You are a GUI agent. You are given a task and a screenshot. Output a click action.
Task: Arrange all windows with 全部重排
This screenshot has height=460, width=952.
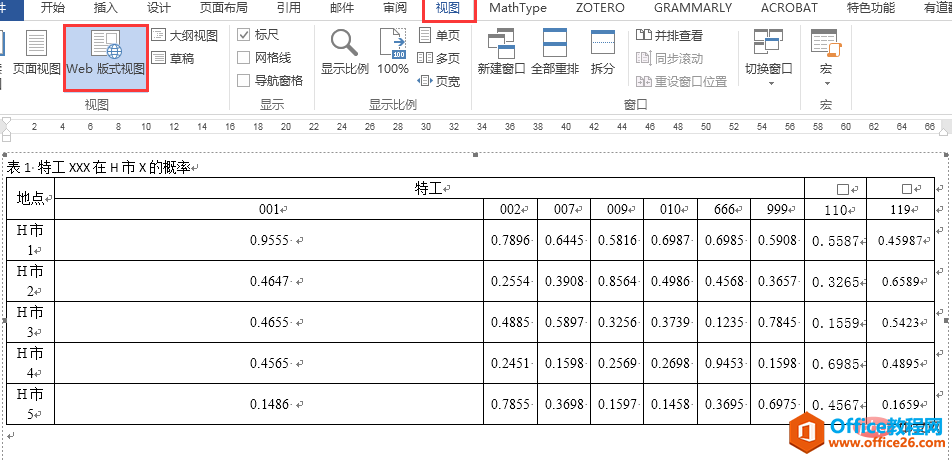point(555,53)
